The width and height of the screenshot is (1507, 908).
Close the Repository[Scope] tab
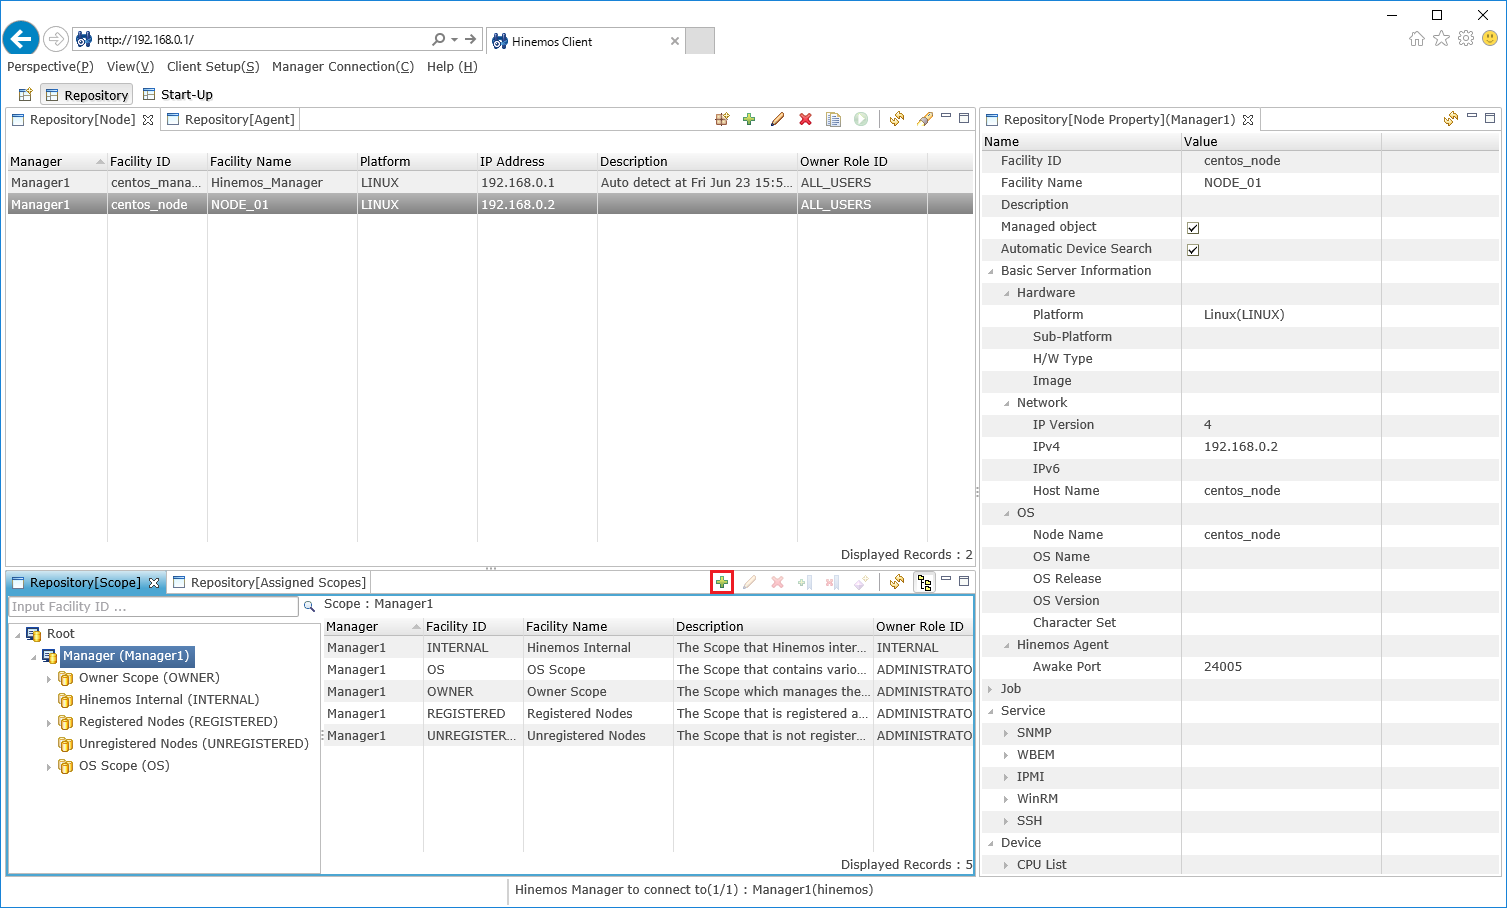(x=154, y=583)
